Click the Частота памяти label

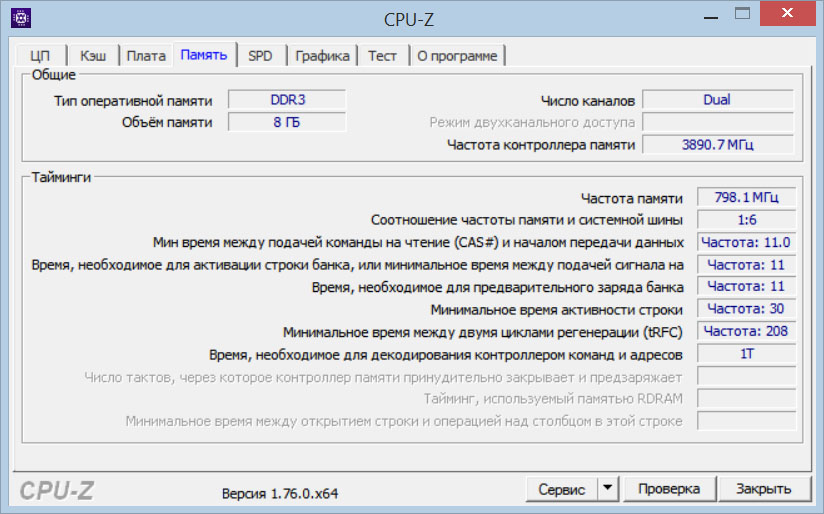pos(632,199)
